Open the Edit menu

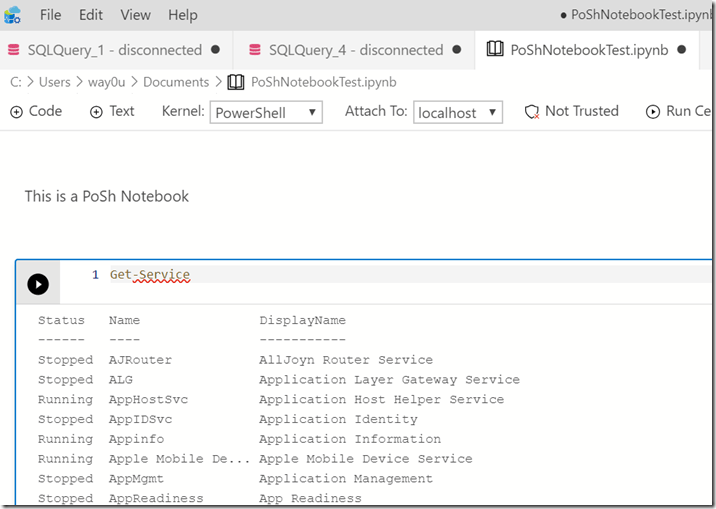coord(90,15)
